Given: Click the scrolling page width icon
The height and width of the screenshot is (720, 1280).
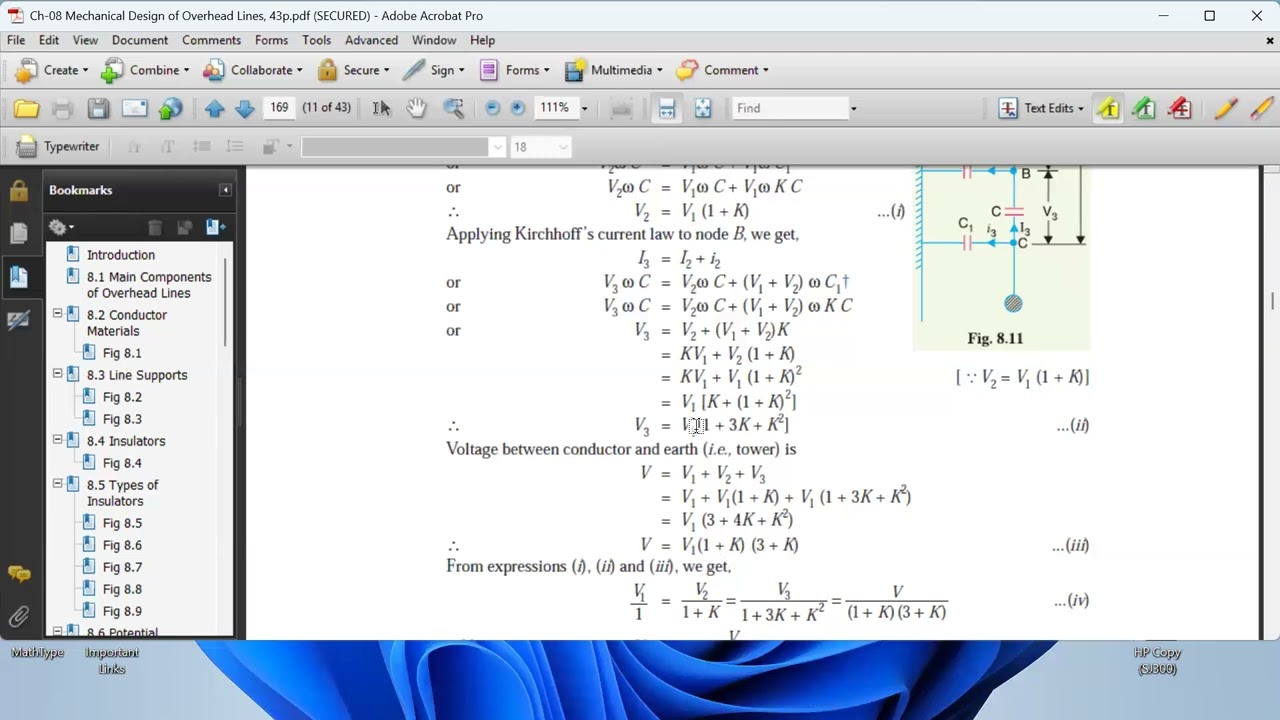Looking at the screenshot, I should coord(666,108).
